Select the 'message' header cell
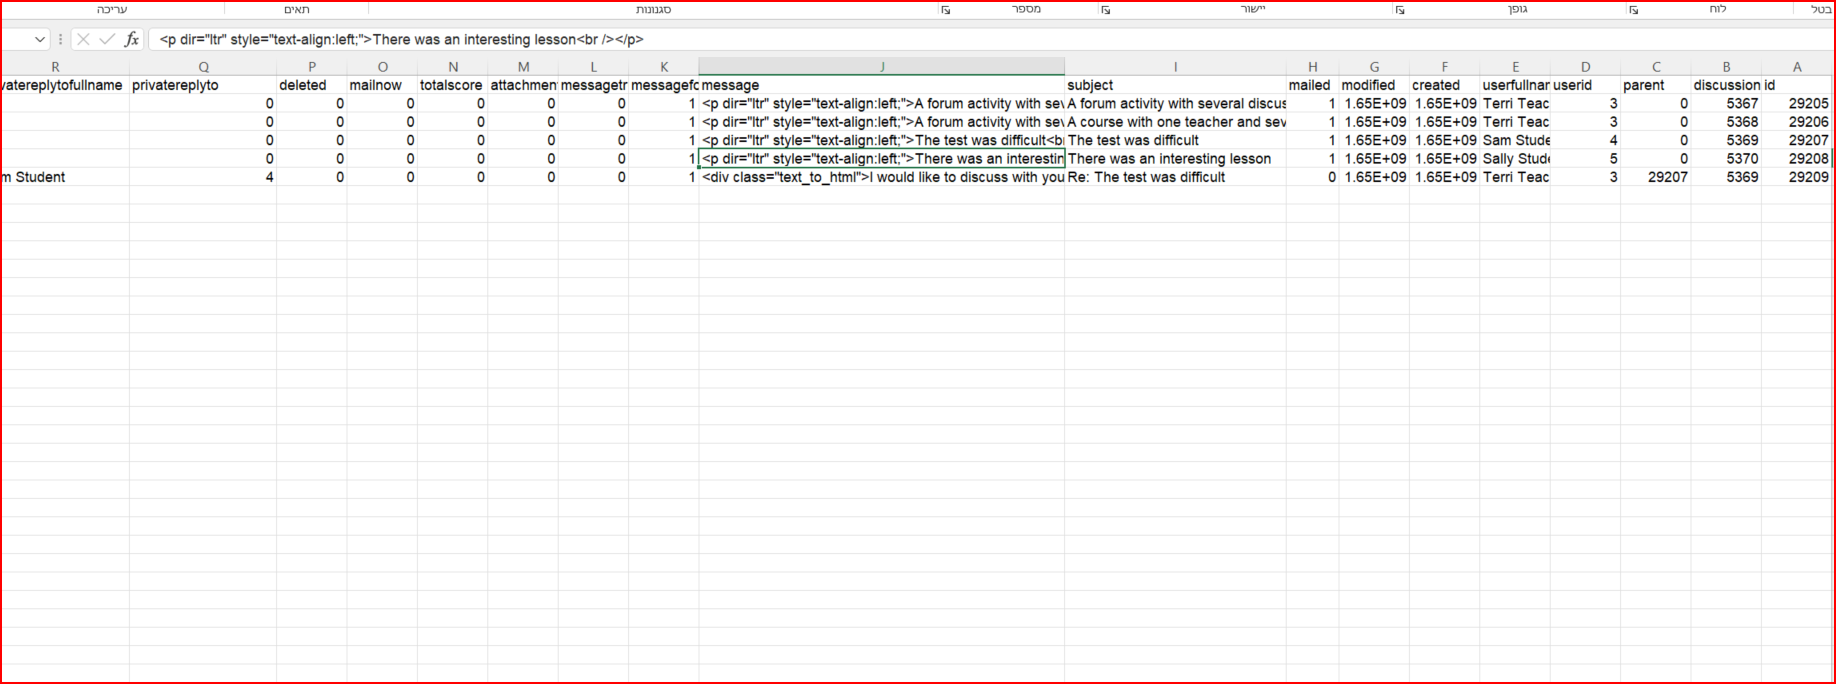Screen dimensions: 1836x684 [x=882, y=85]
